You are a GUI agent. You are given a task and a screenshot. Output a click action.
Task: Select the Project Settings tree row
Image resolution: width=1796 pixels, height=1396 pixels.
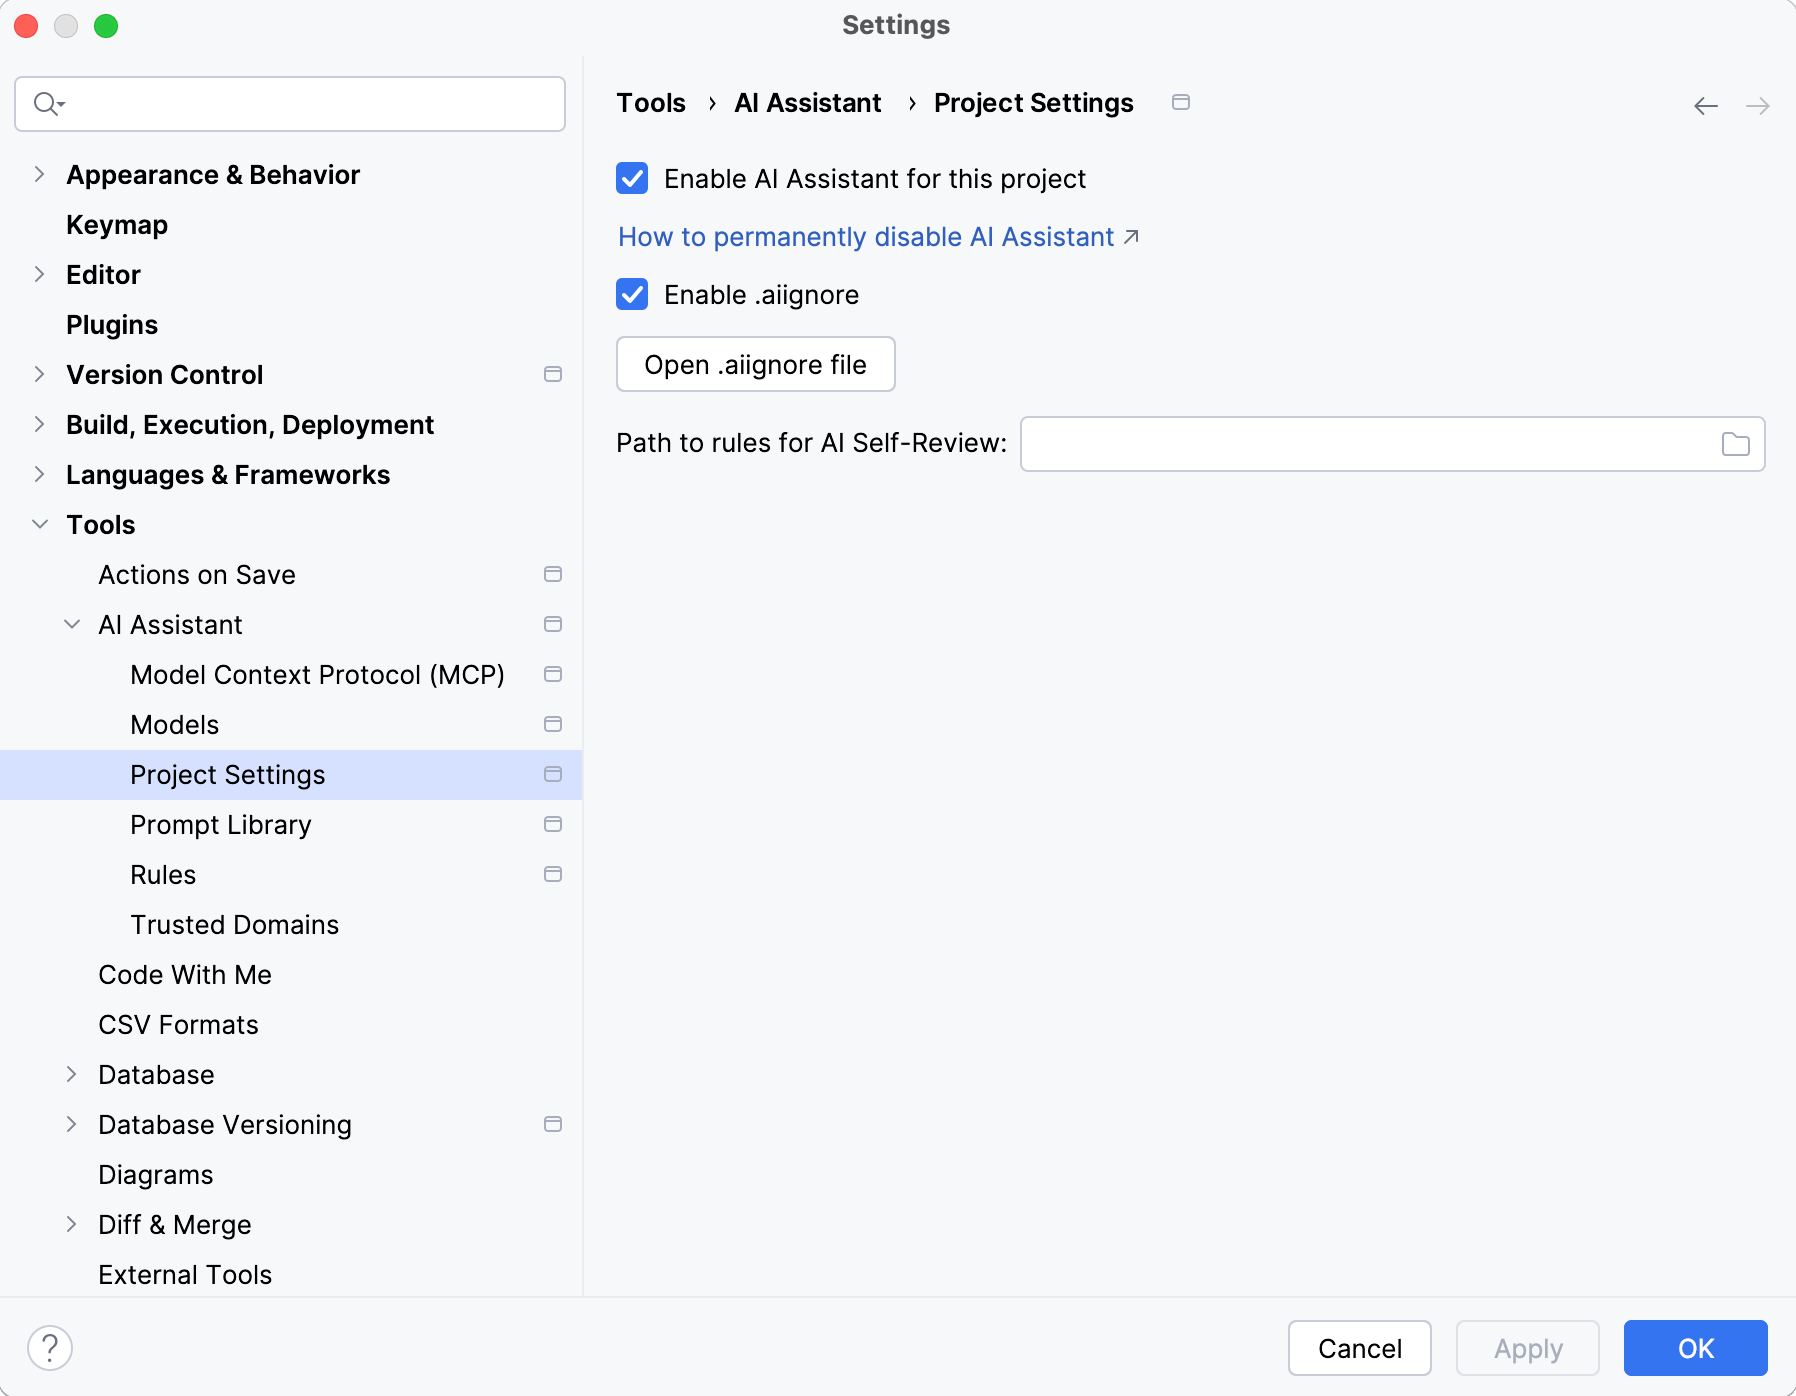pos(291,775)
